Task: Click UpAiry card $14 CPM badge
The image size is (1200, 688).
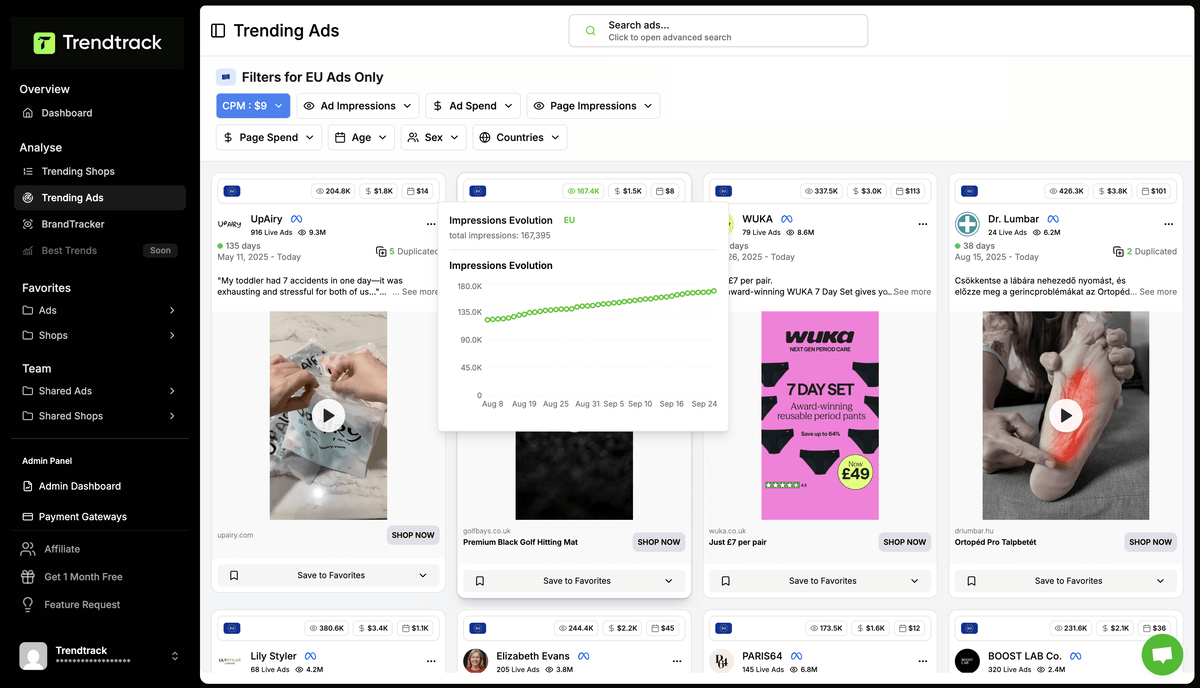Action: click(x=417, y=191)
